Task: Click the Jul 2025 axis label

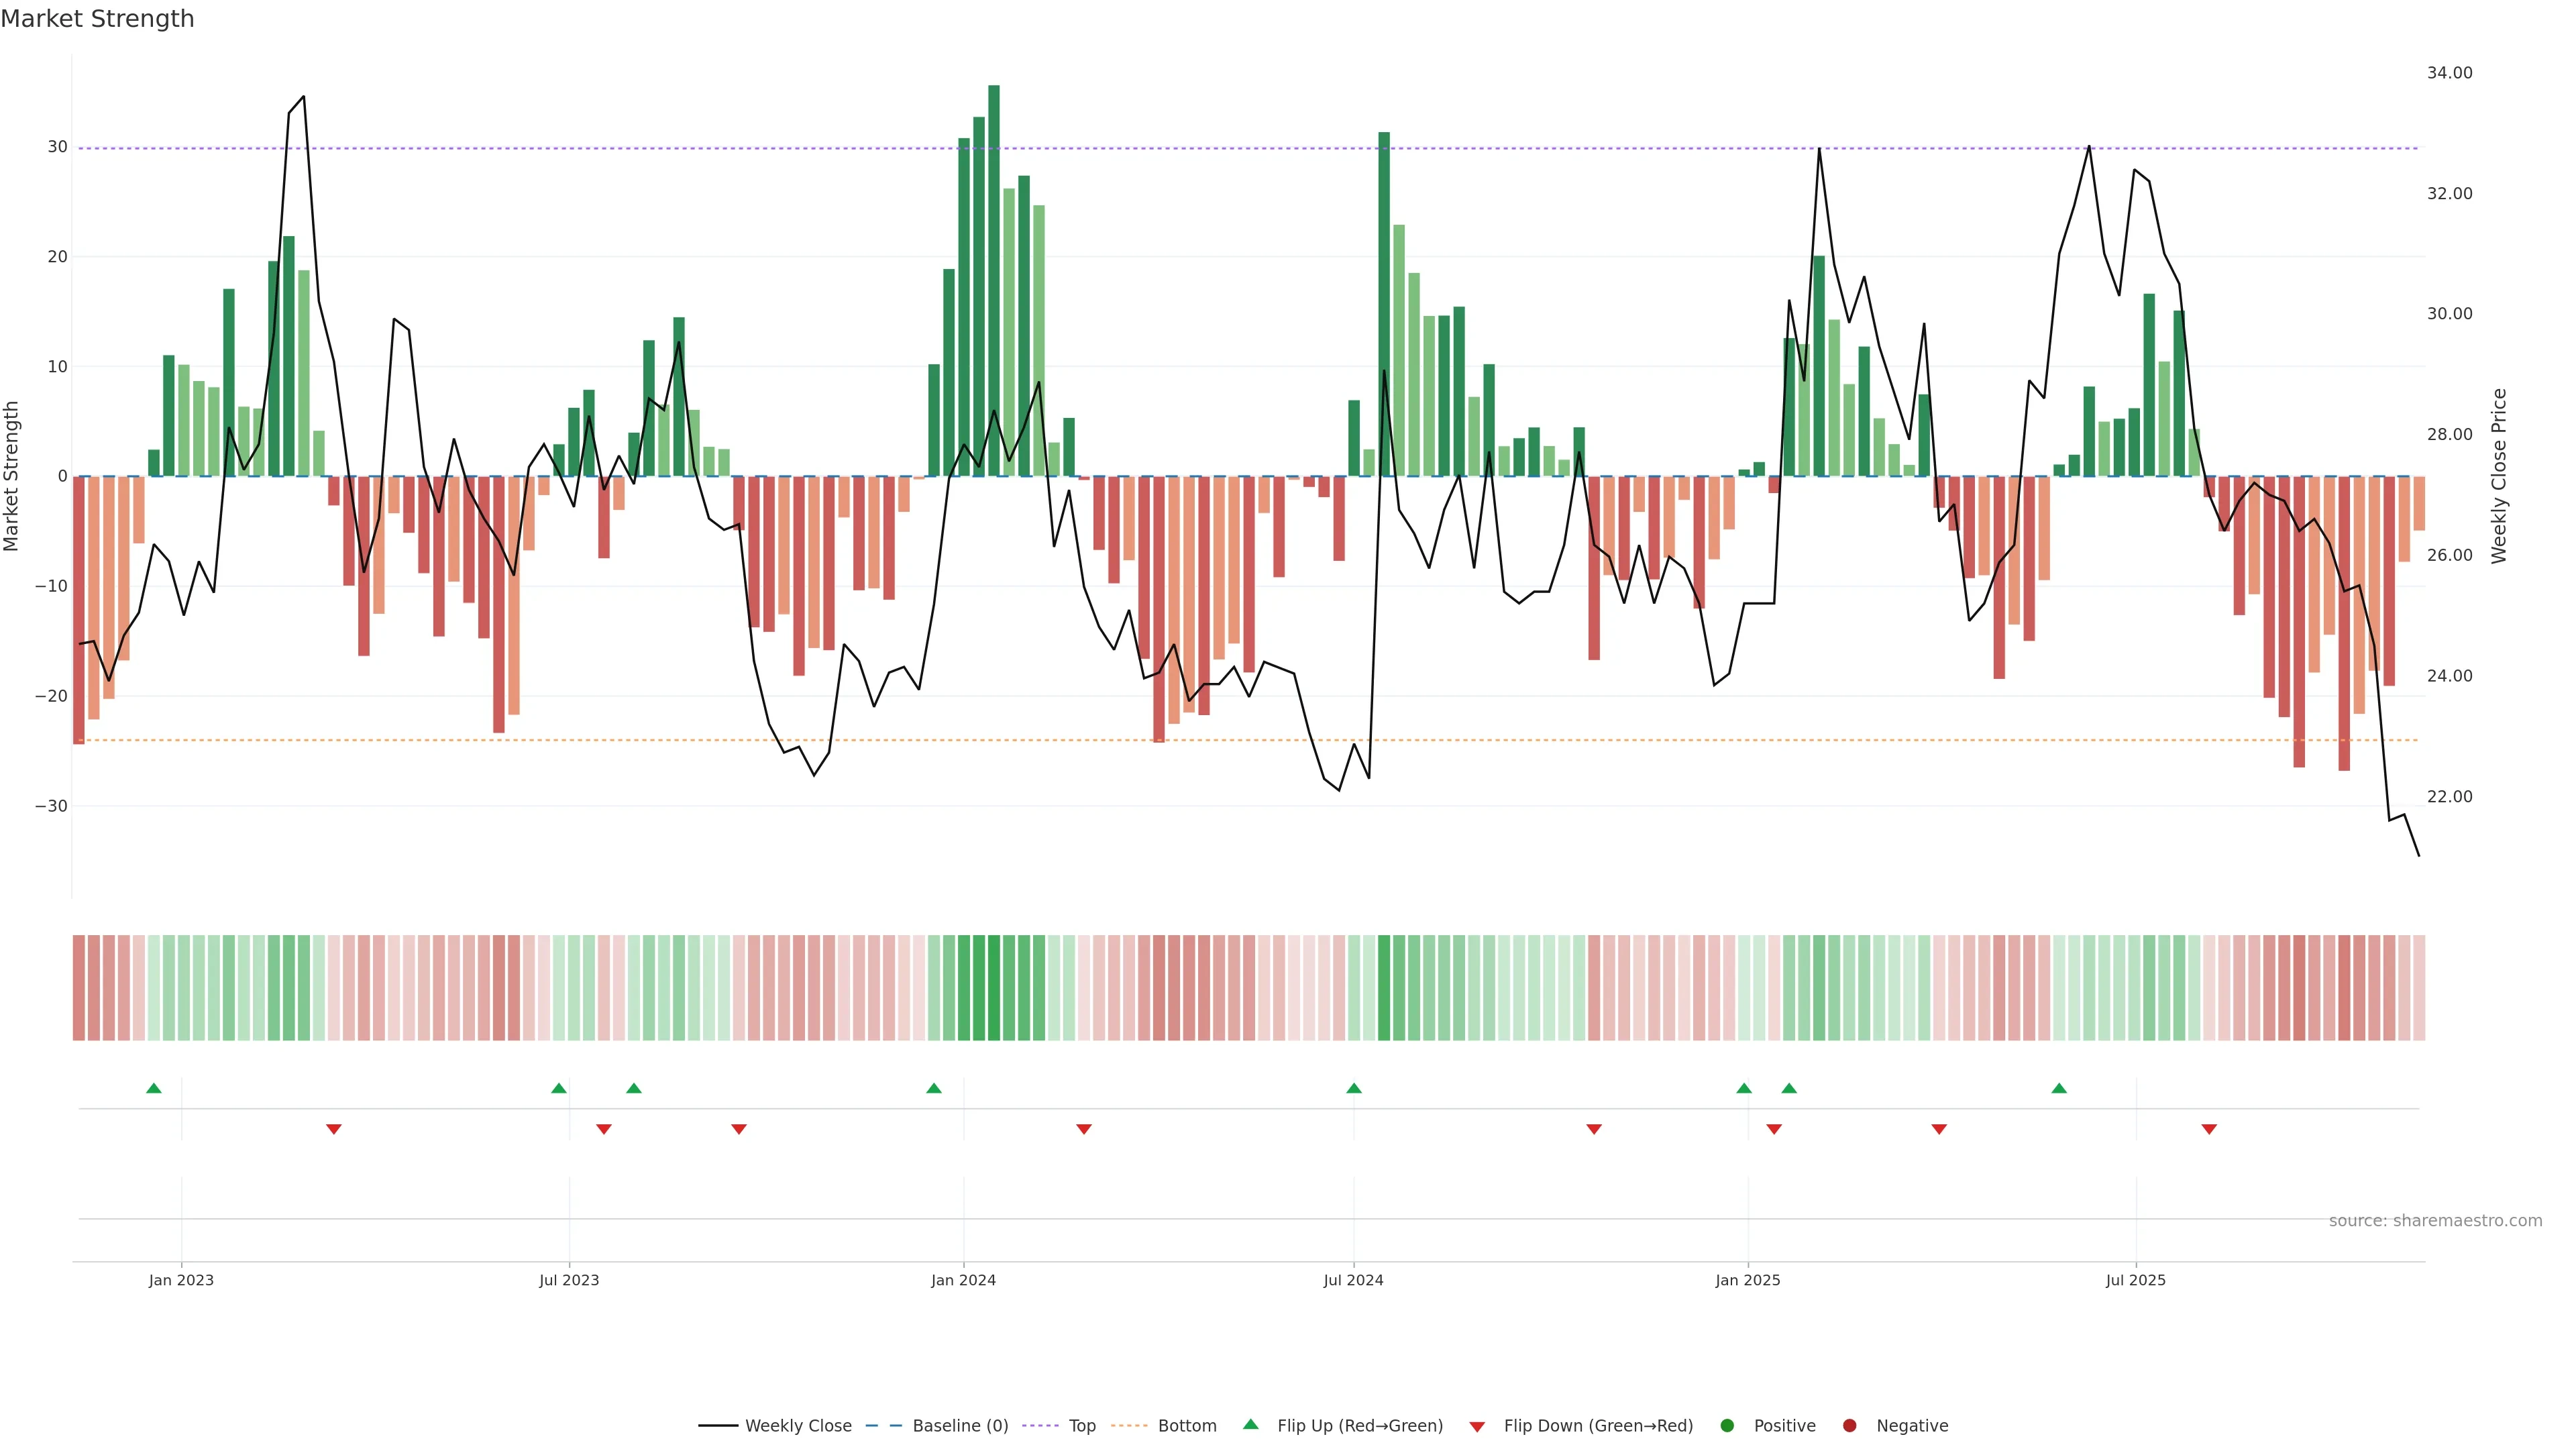Action: pos(2135,1280)
